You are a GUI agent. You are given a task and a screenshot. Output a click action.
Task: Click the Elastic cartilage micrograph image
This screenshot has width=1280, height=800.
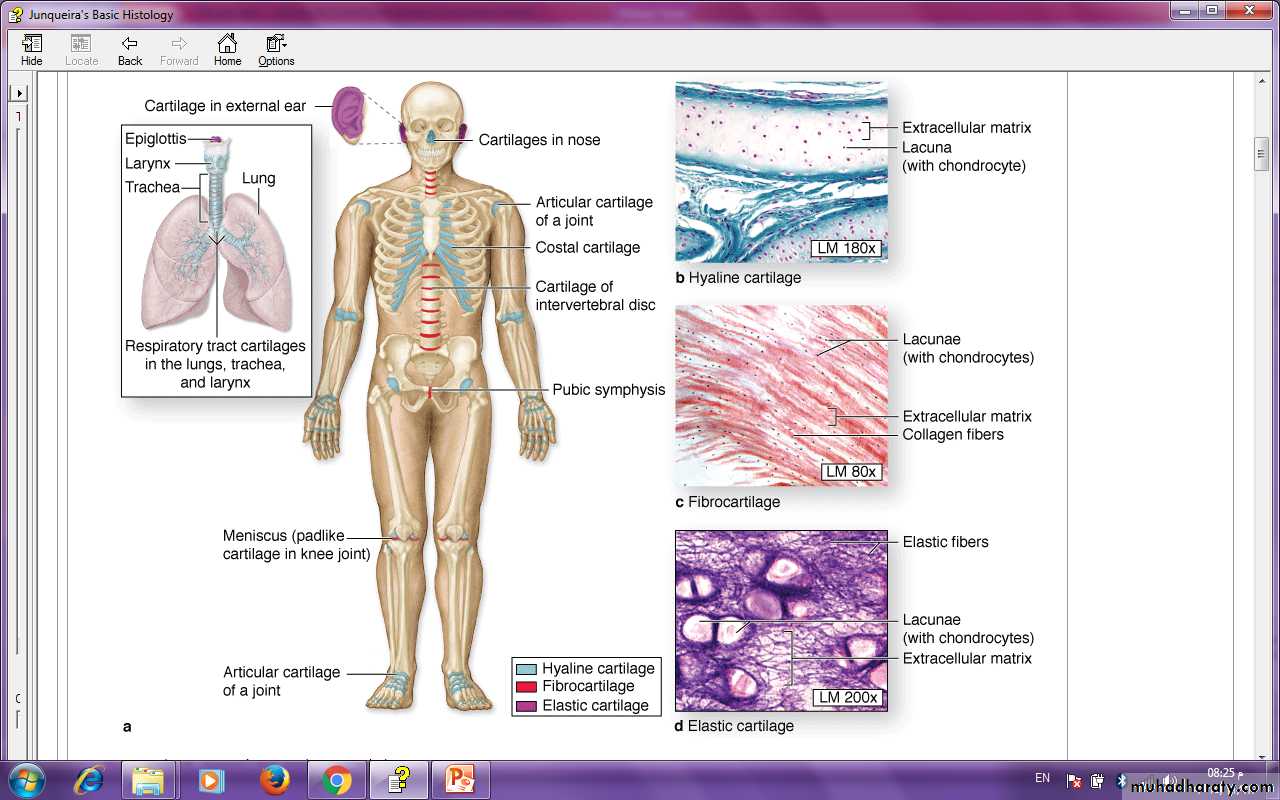(781, 620)
